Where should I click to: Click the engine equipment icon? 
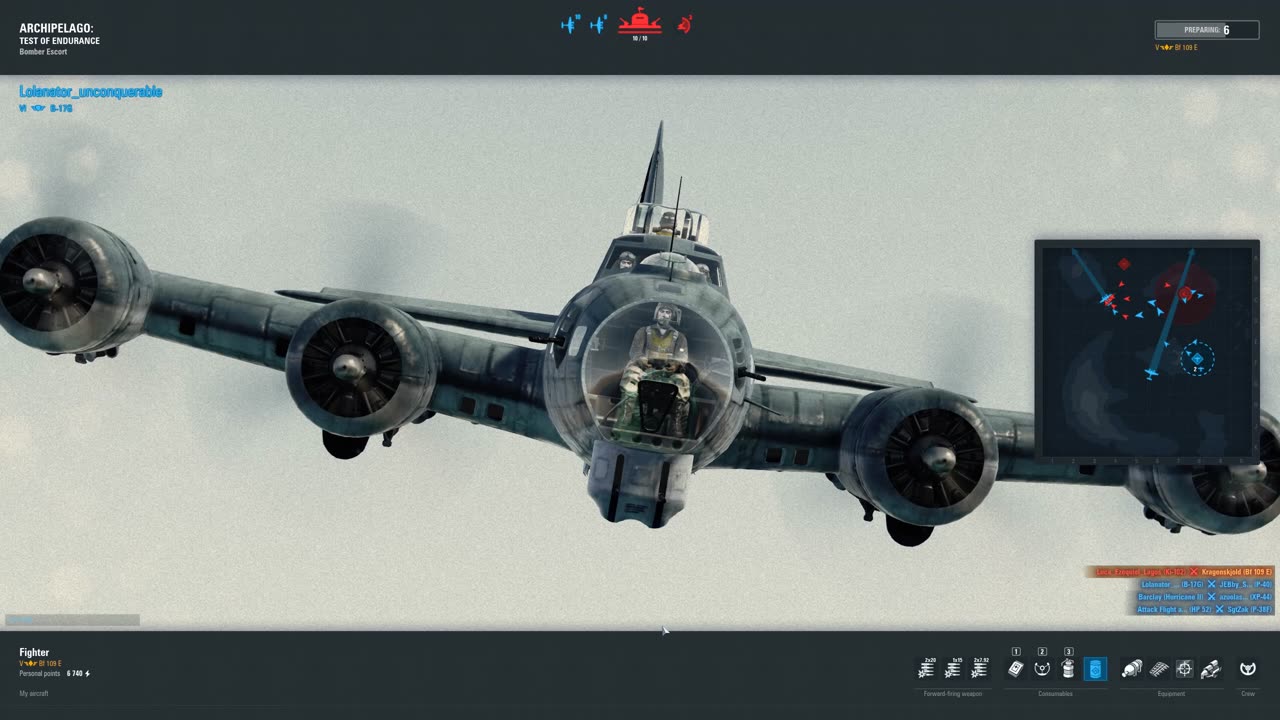(x=1132, y=669)
